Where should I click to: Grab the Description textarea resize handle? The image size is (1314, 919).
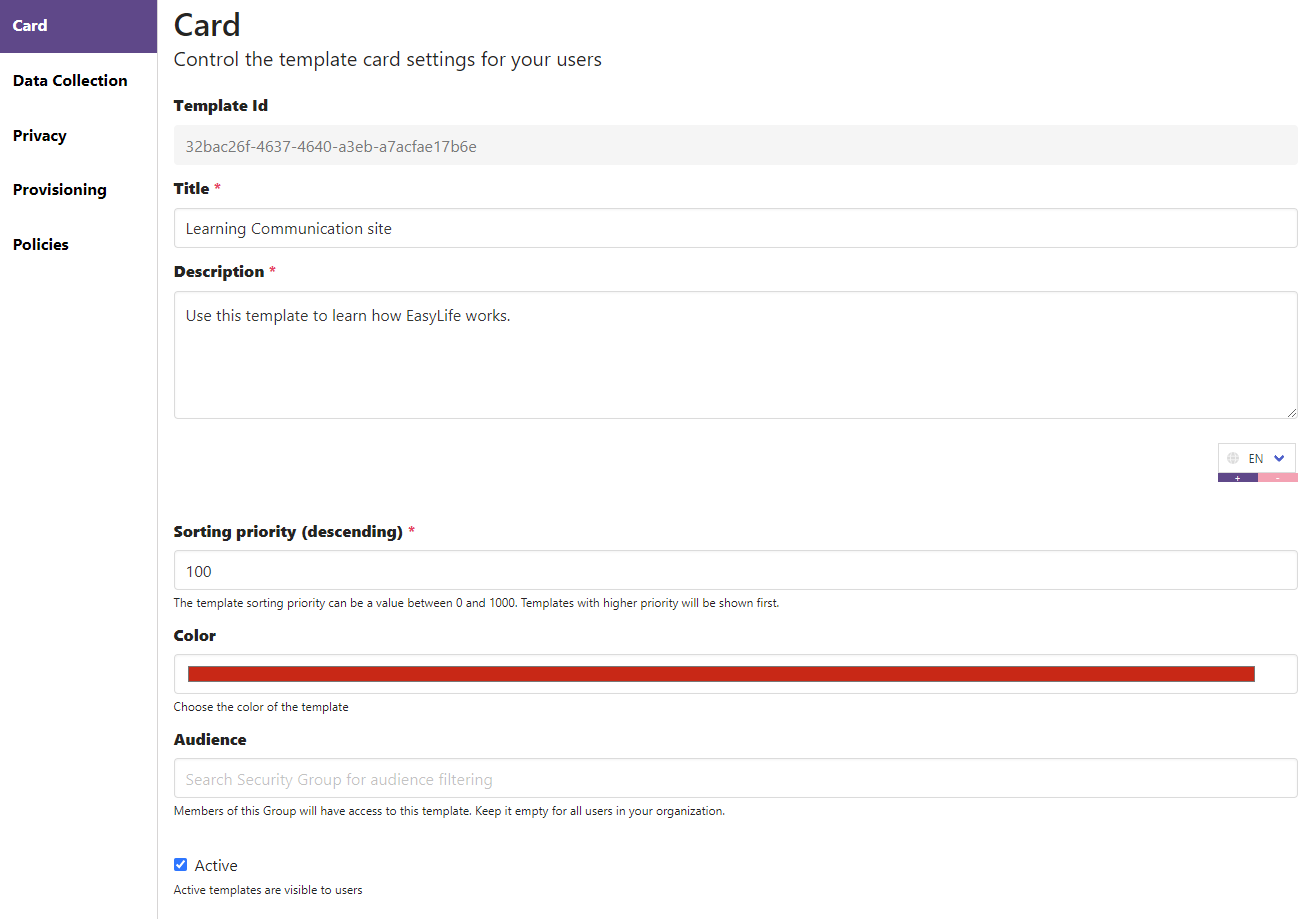point(1291,412)
